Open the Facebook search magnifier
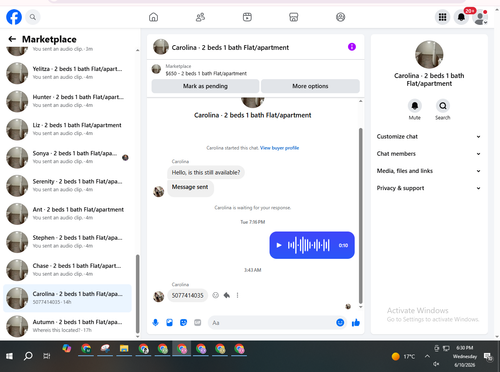Image resolution: width=500 pixels, height=372 pixels. 33,17
